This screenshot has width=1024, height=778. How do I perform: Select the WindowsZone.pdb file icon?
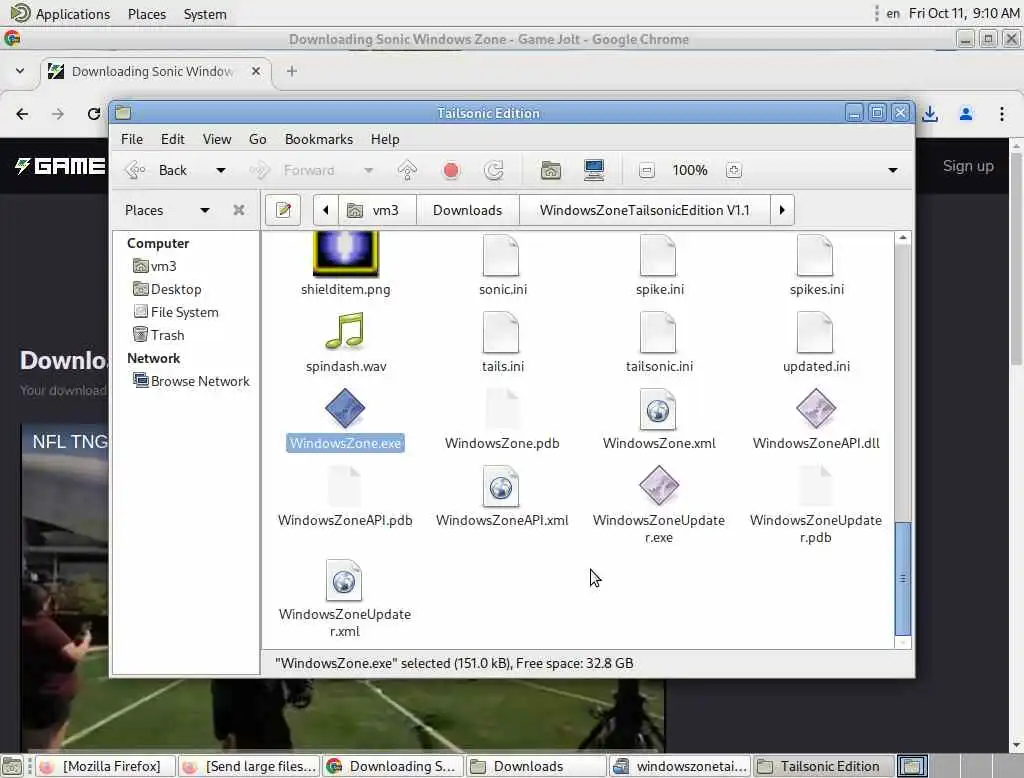[x=502, y=409]
